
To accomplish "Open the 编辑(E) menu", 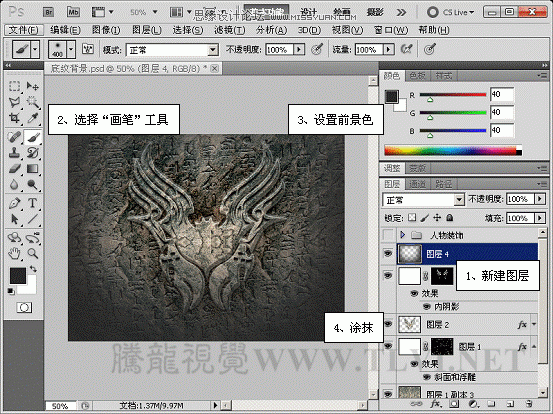I will [65, 30].
